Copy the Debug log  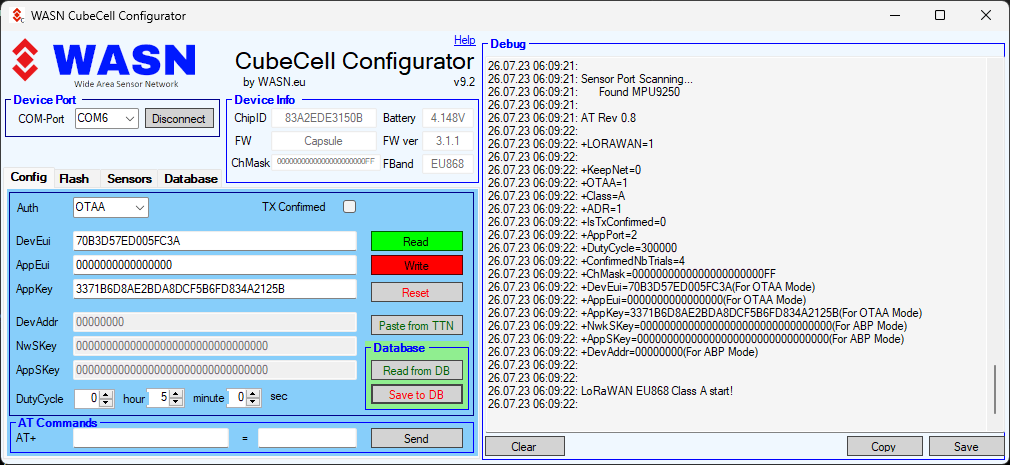(x=883, y=446)
